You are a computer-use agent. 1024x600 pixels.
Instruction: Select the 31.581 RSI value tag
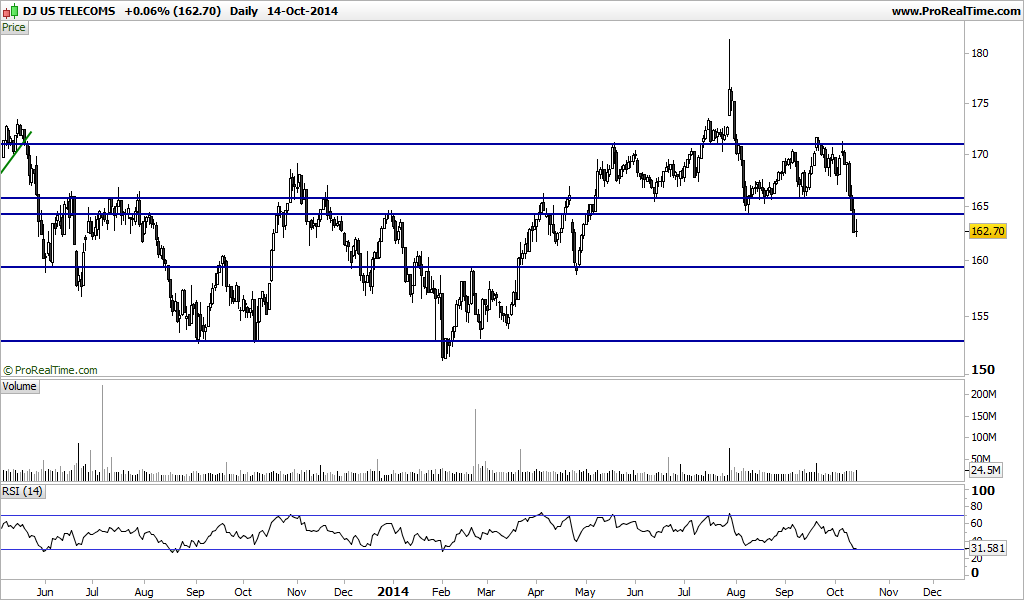[x=987, y=548]
